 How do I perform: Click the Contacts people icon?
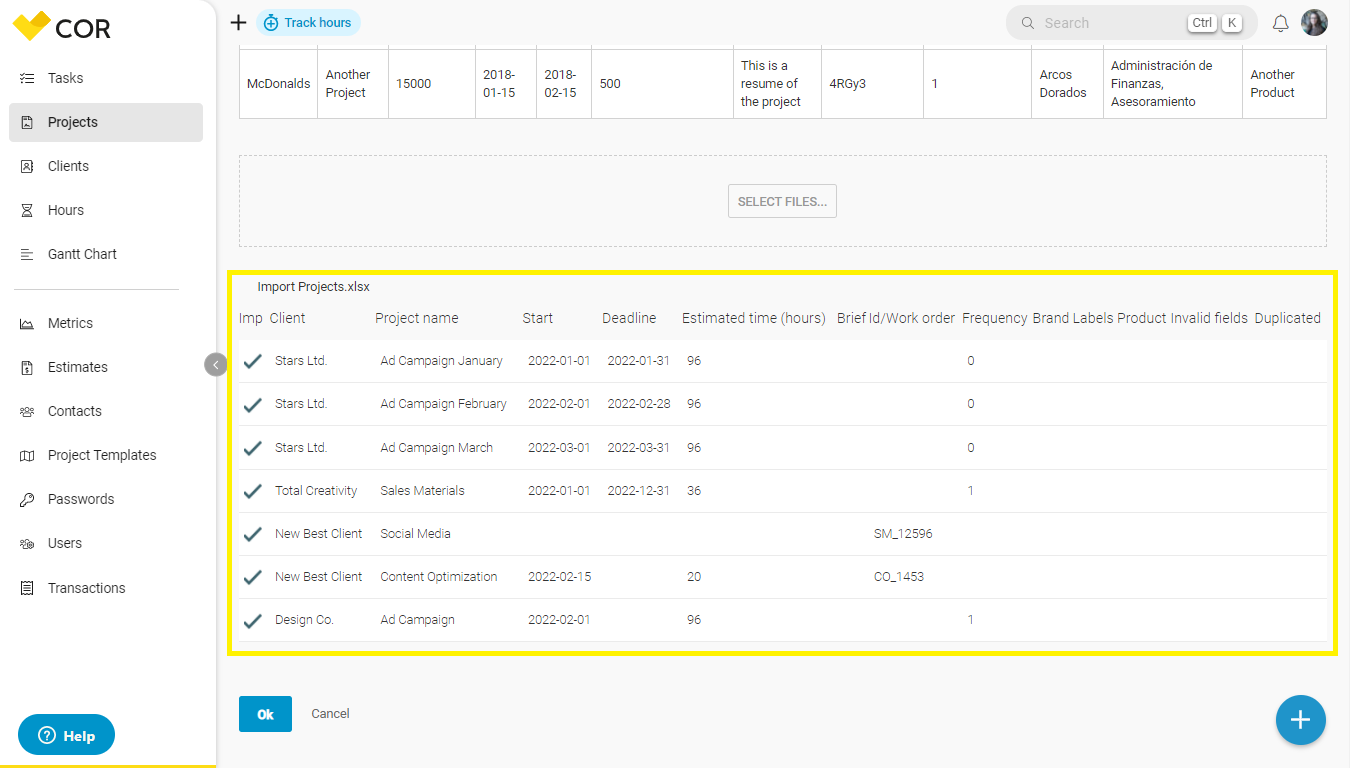(x=27, y=411)
